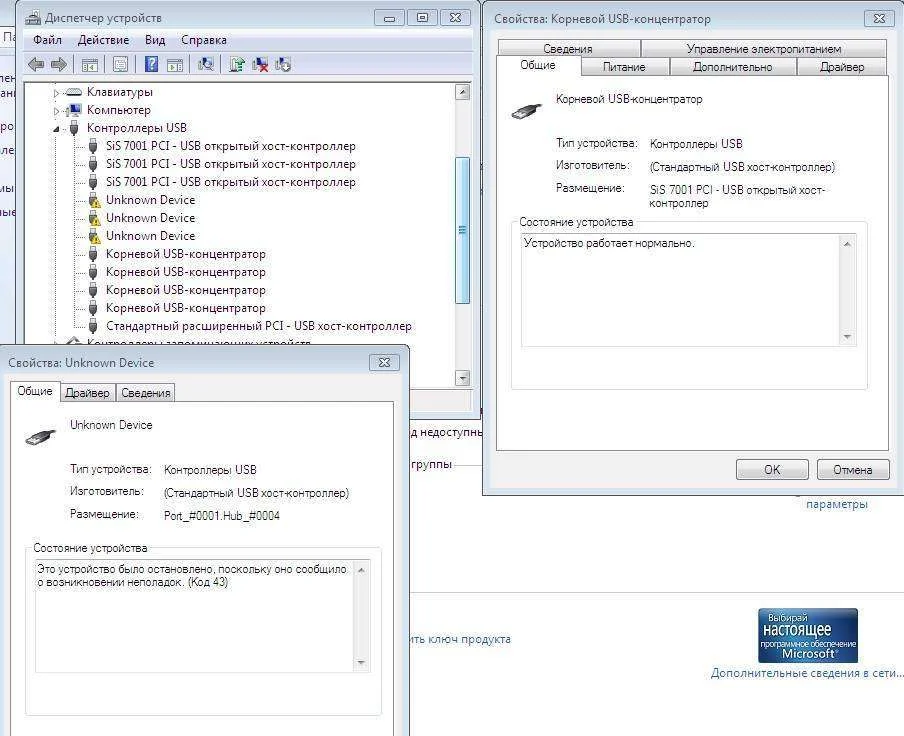Image resolution: width=904 pixels, height=736 pixels.
Task: Collapse the Контроллеры USB tree node
Action: coord(56,129)
